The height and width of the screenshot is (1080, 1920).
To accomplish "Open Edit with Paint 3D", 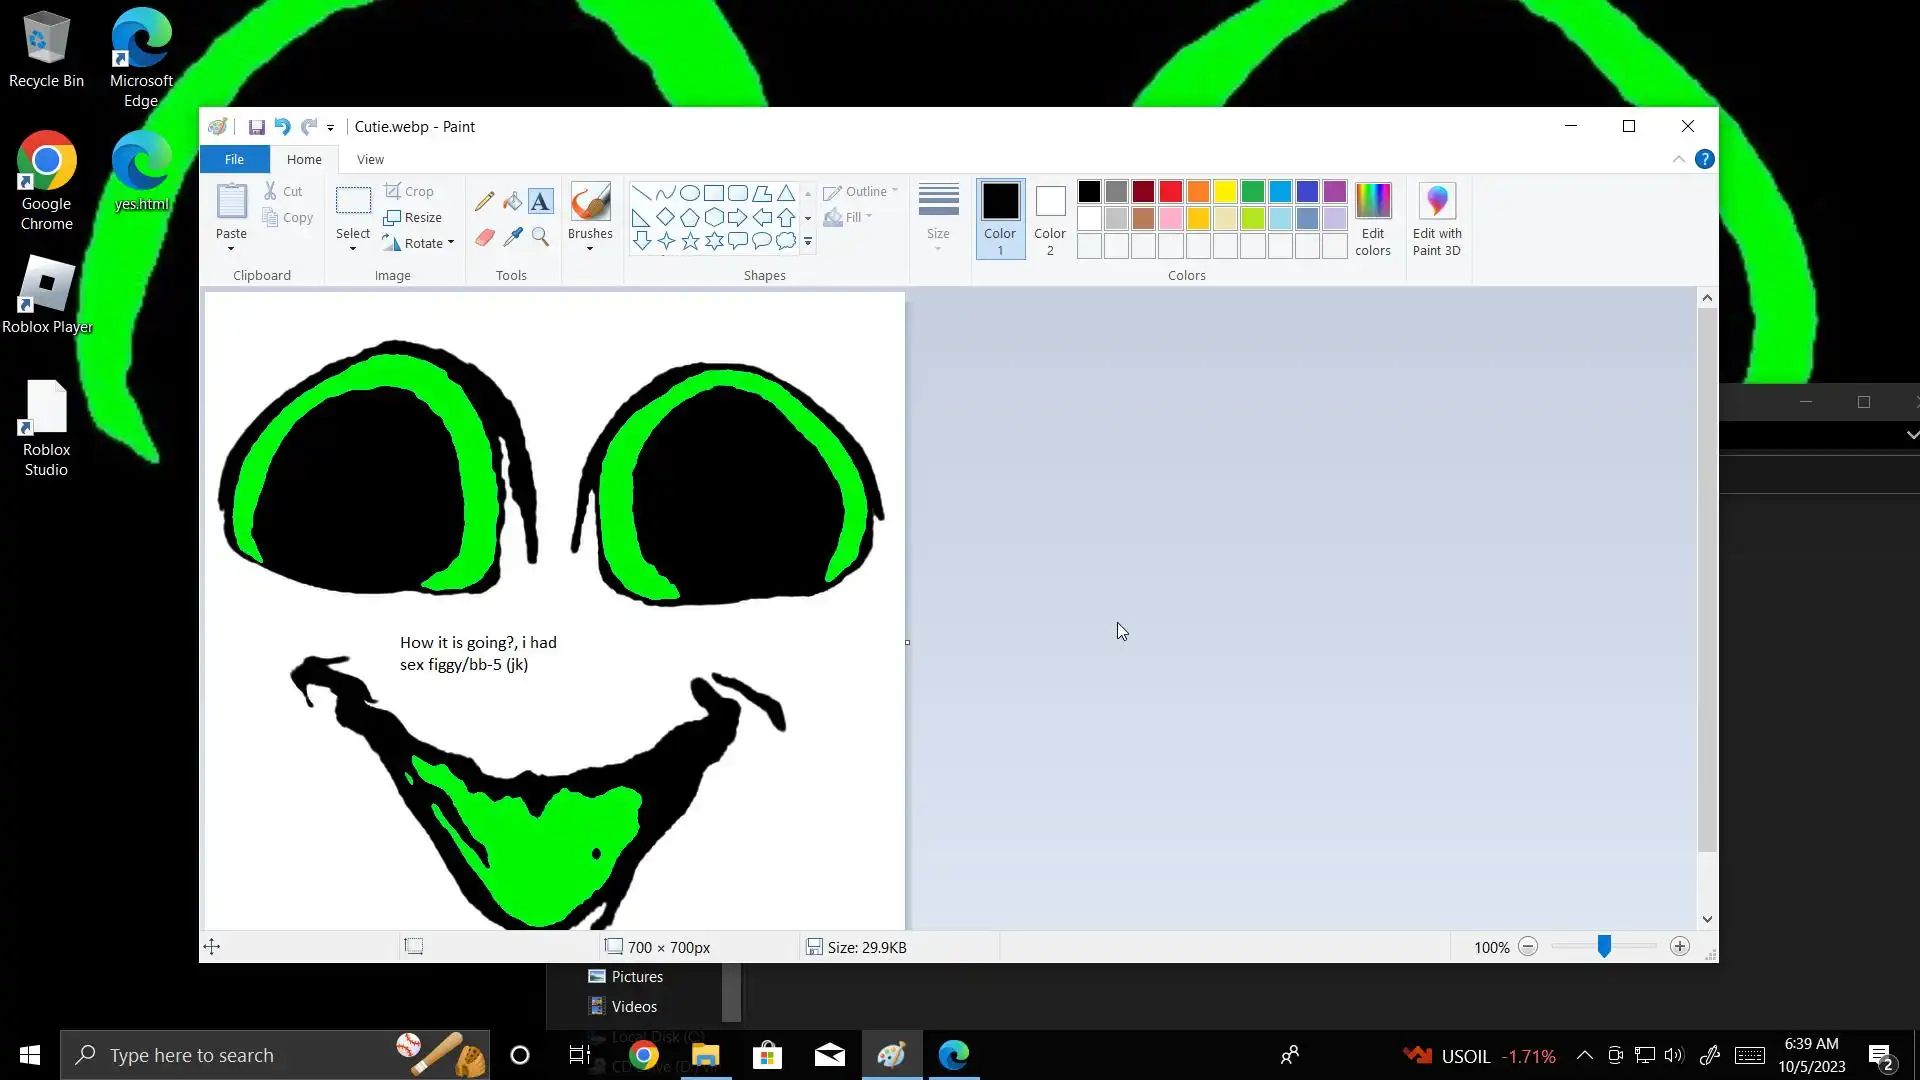I will coord(1436,220).
